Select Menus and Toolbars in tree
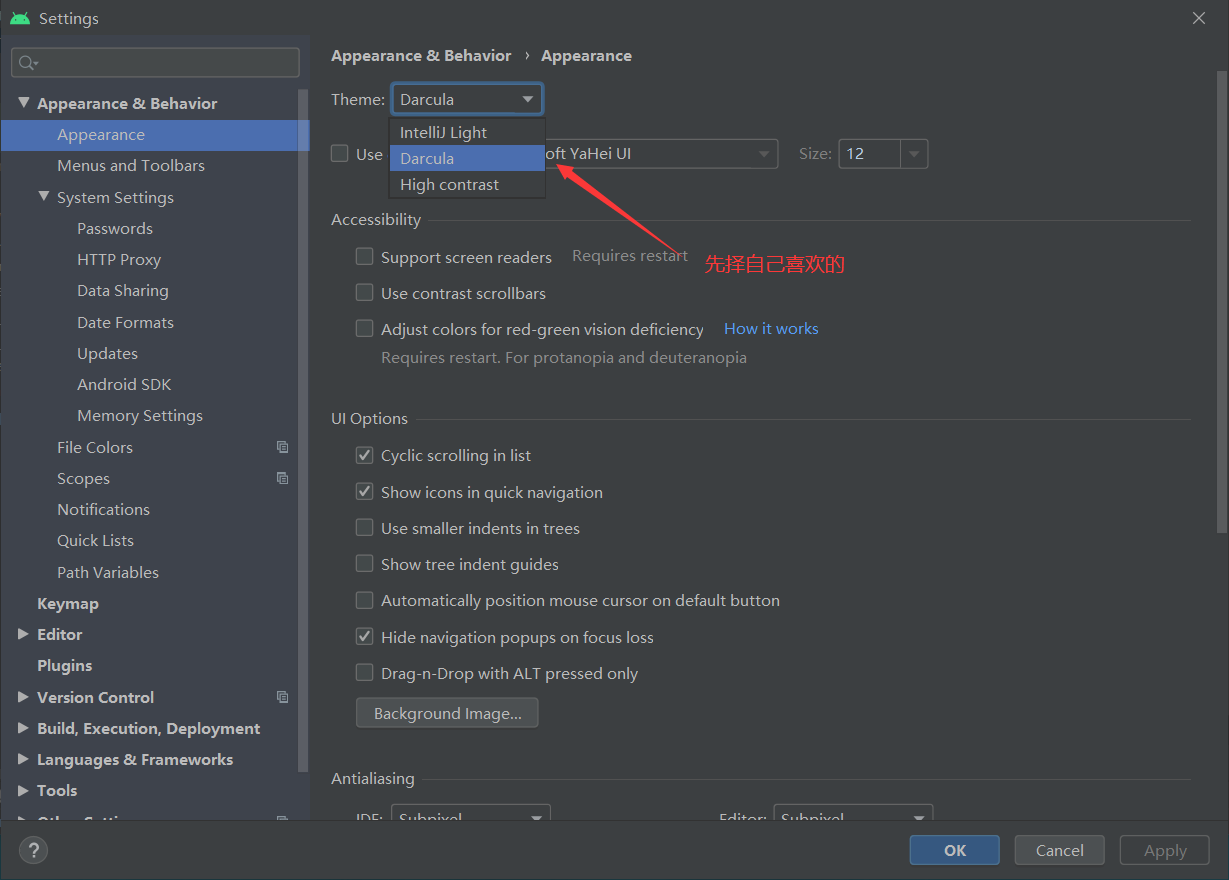 click(131, 165)
